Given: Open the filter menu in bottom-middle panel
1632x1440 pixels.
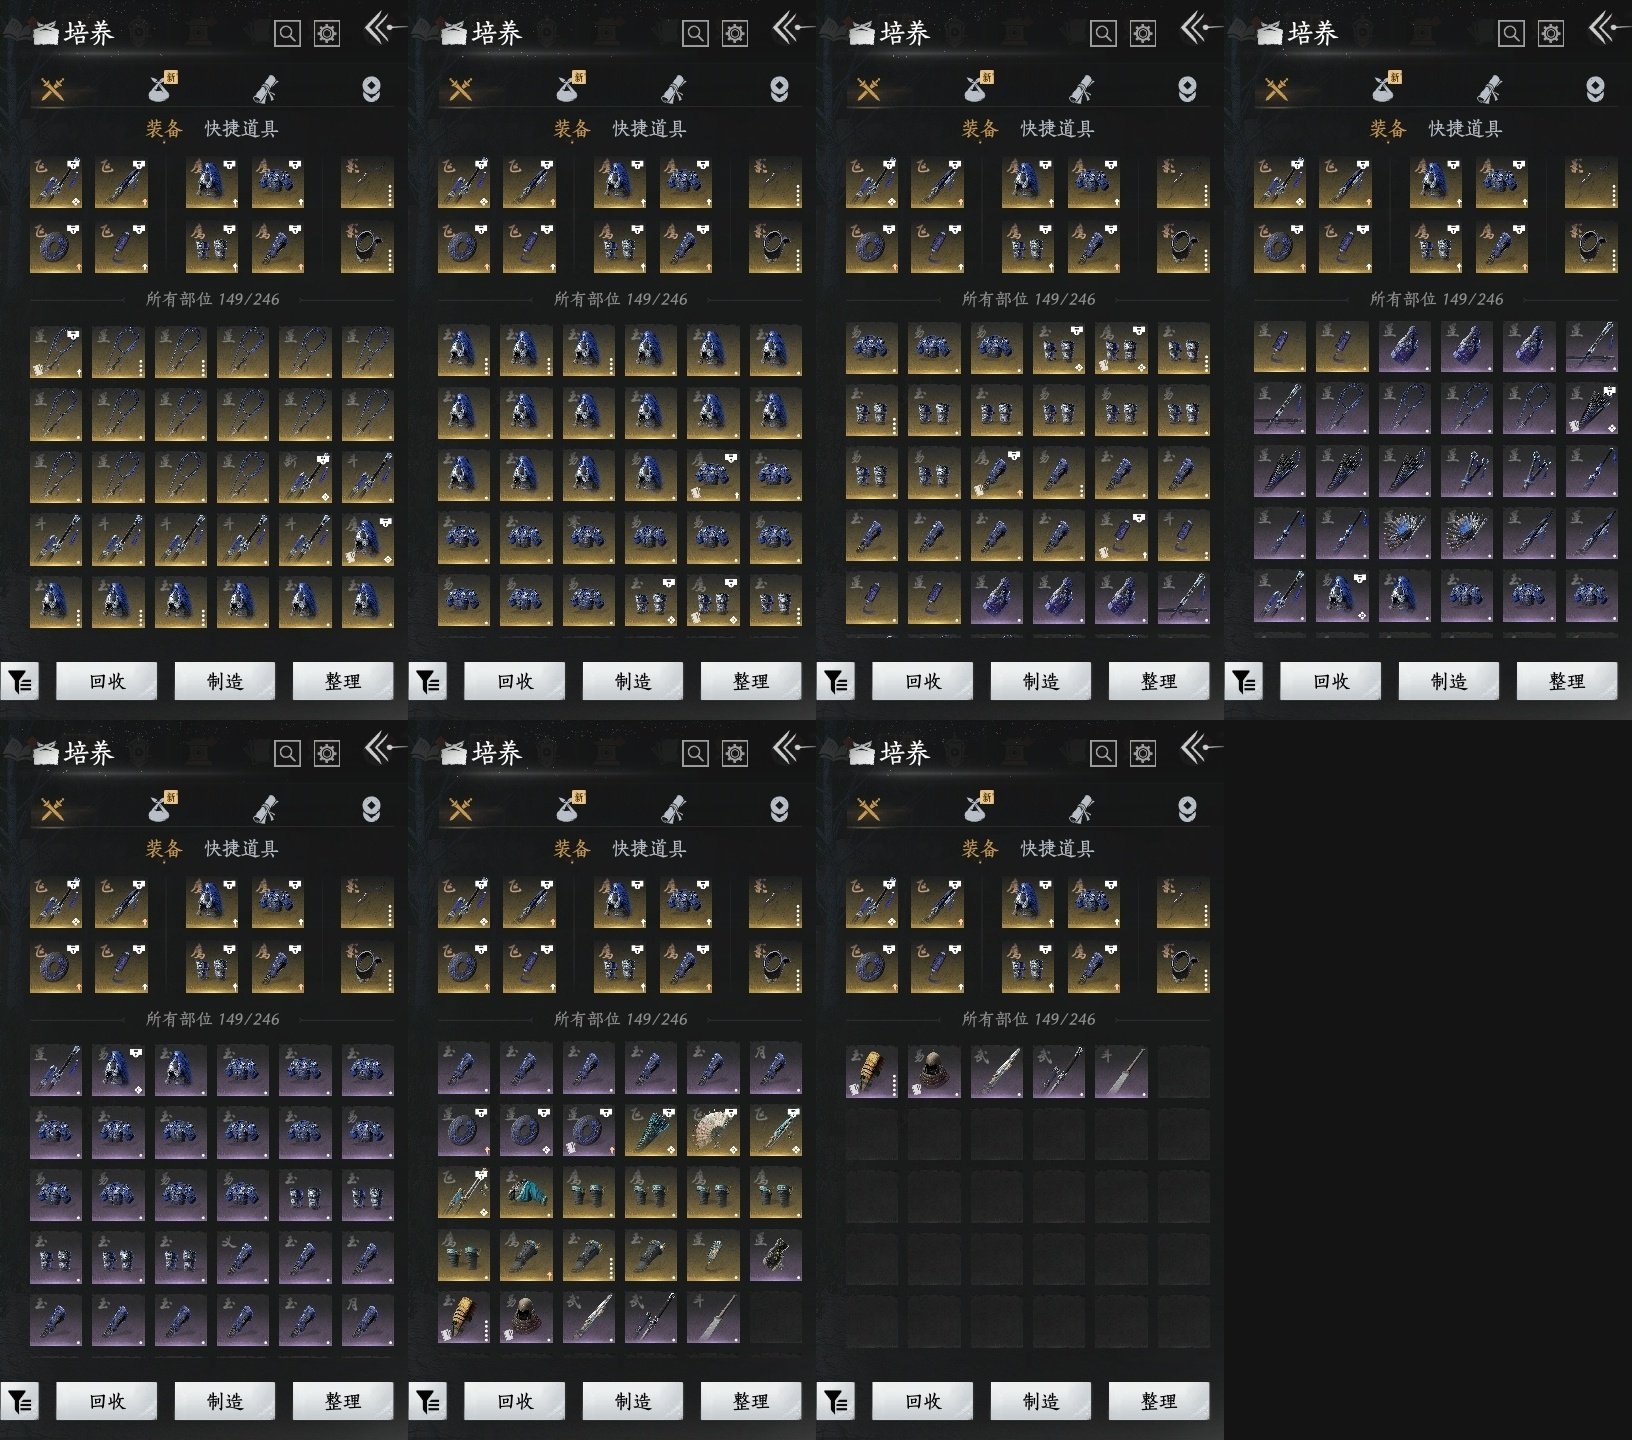Looking at the screenshot, I should 428,1402.
